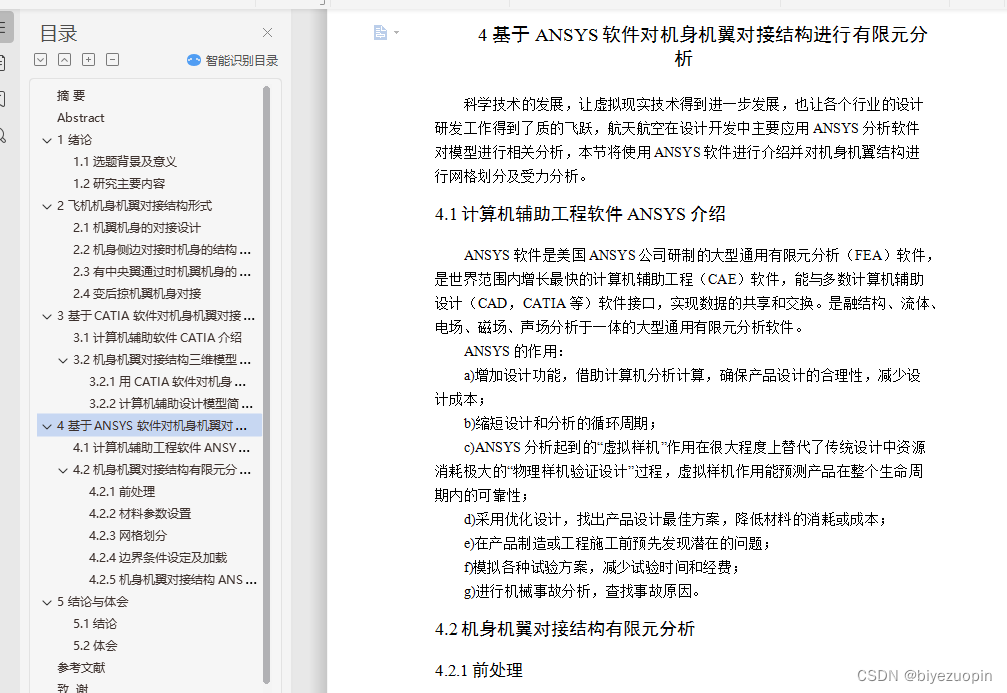Collapse the '5 结论与体会' outline section
The image size is (1007, 693).
click(46, 602)
